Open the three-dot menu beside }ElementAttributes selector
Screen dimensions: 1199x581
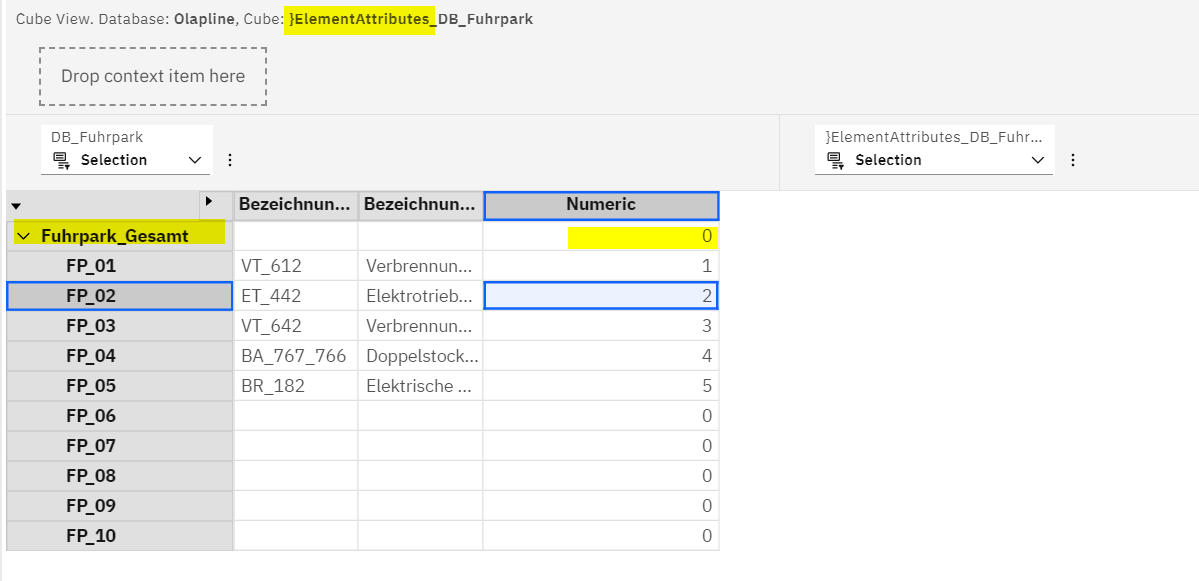point(1073,160)
